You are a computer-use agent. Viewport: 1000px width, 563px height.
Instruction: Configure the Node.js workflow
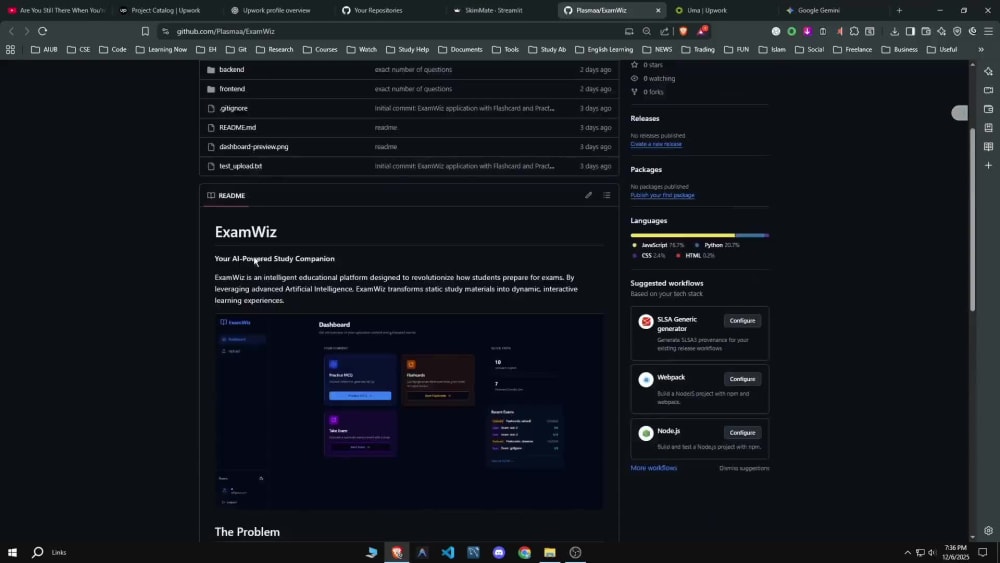click(742, 432)
